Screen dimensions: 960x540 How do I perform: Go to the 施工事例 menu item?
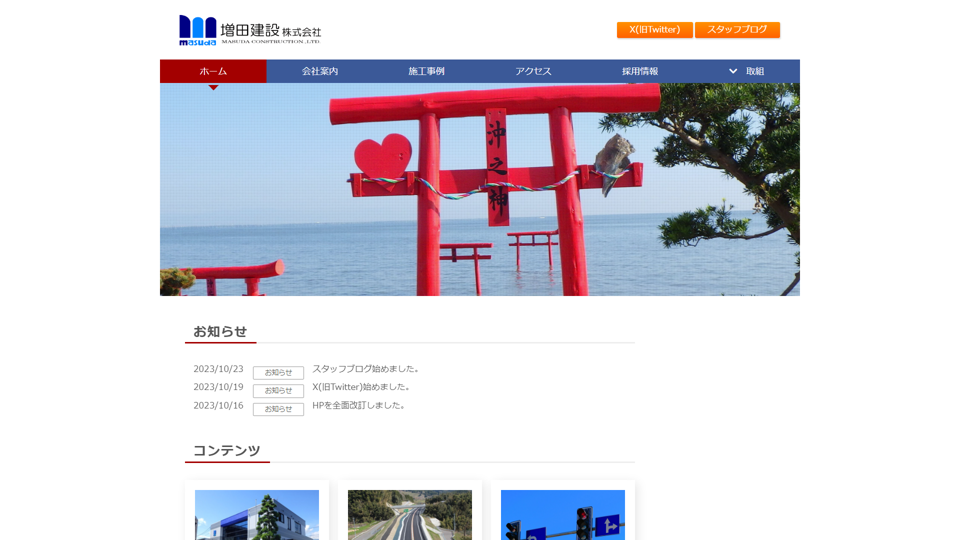426,71
